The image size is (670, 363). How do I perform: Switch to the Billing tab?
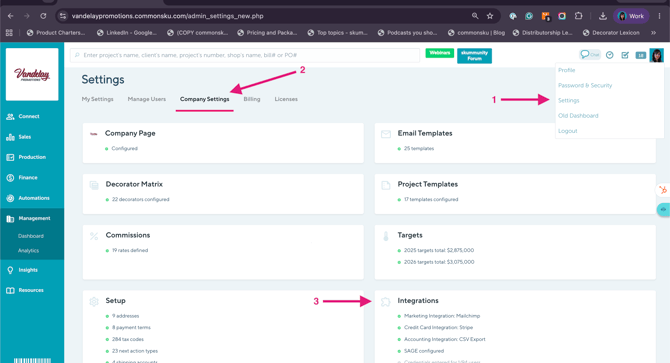point(252,99)
